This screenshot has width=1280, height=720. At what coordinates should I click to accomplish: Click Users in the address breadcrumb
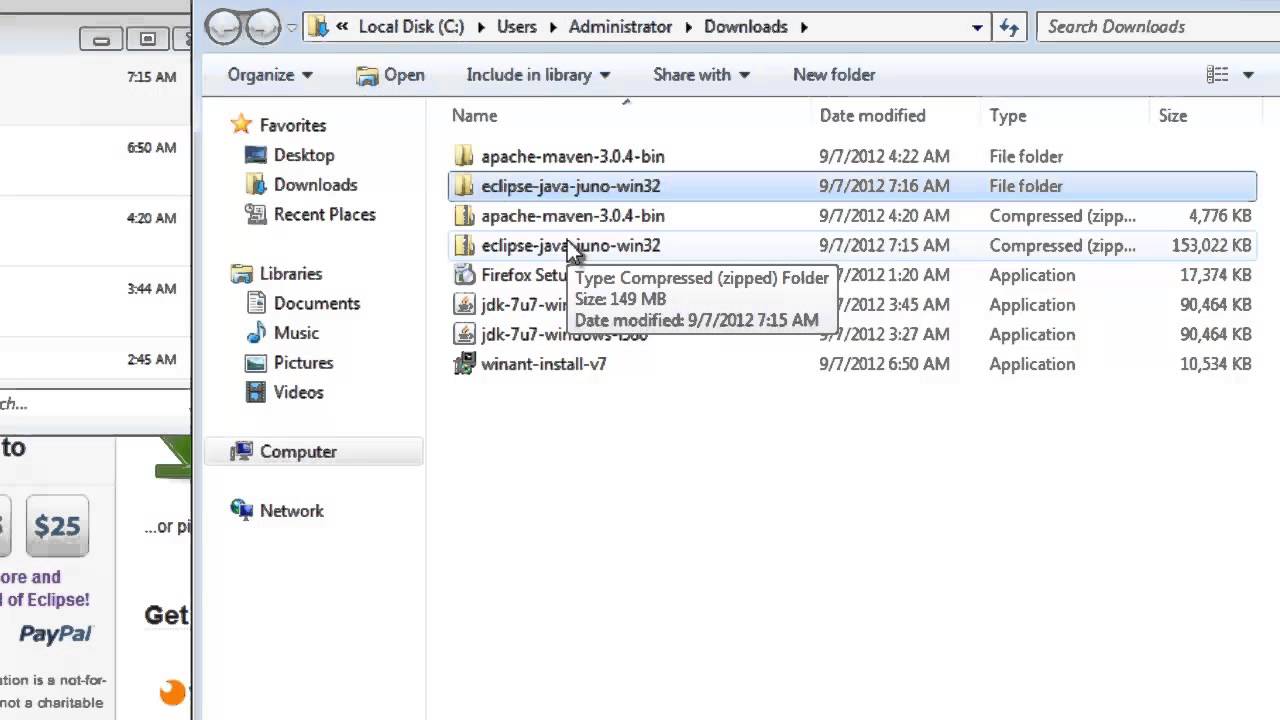[x=516, y=27]
